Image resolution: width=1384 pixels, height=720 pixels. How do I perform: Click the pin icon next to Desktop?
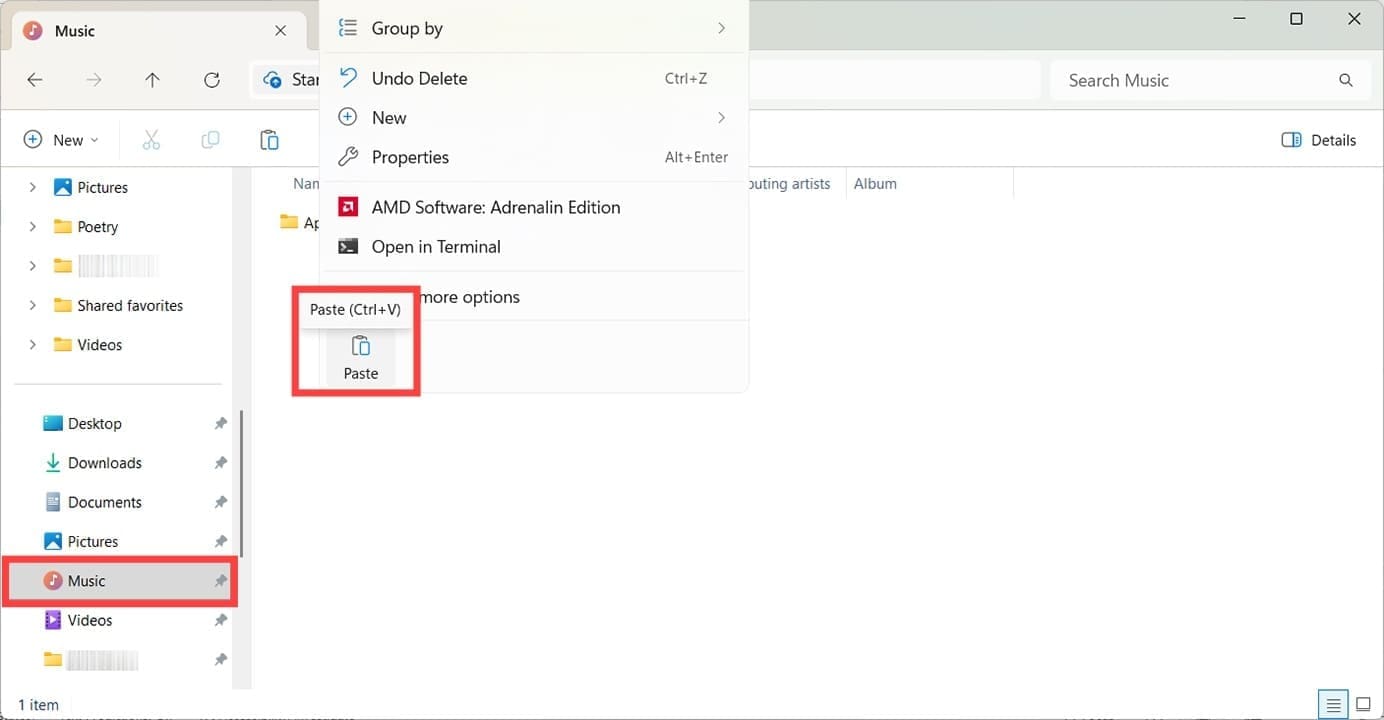(x=220, y=424)
